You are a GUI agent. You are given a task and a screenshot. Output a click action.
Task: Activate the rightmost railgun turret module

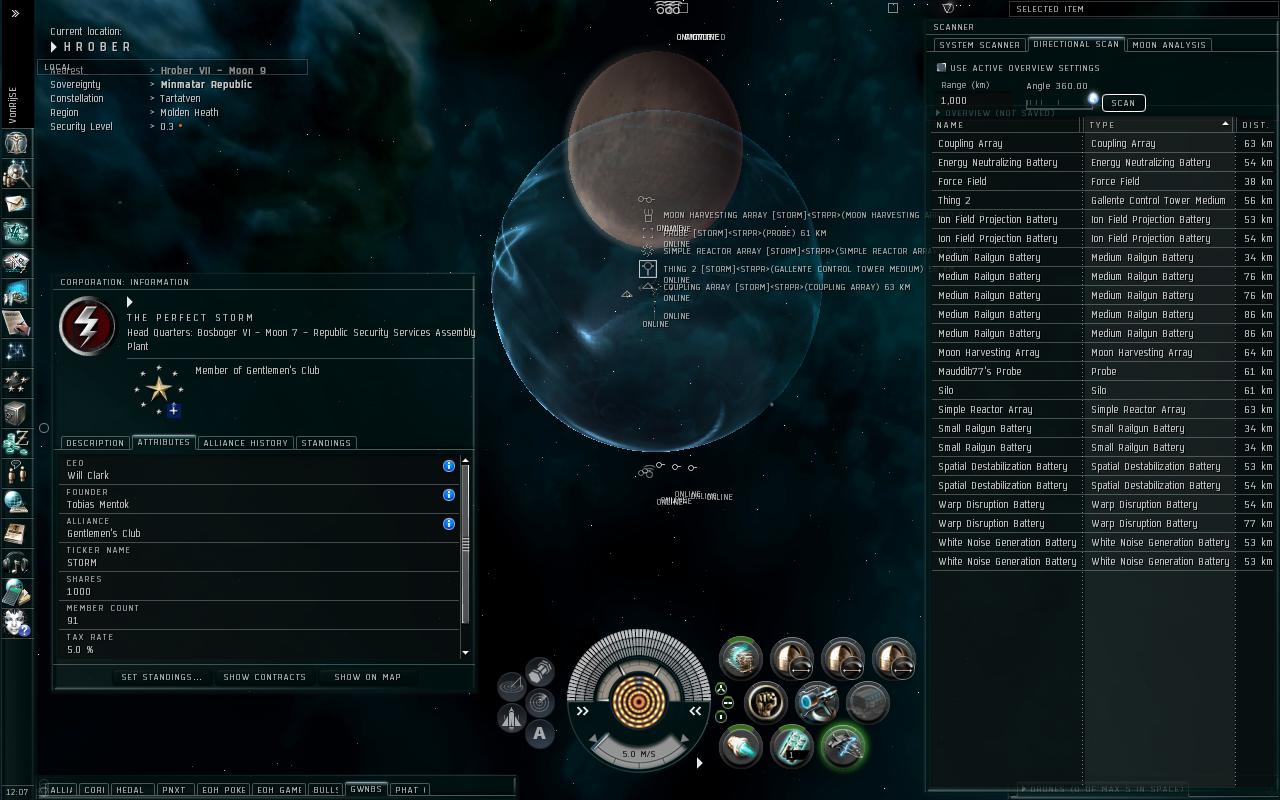click(894, 659)
